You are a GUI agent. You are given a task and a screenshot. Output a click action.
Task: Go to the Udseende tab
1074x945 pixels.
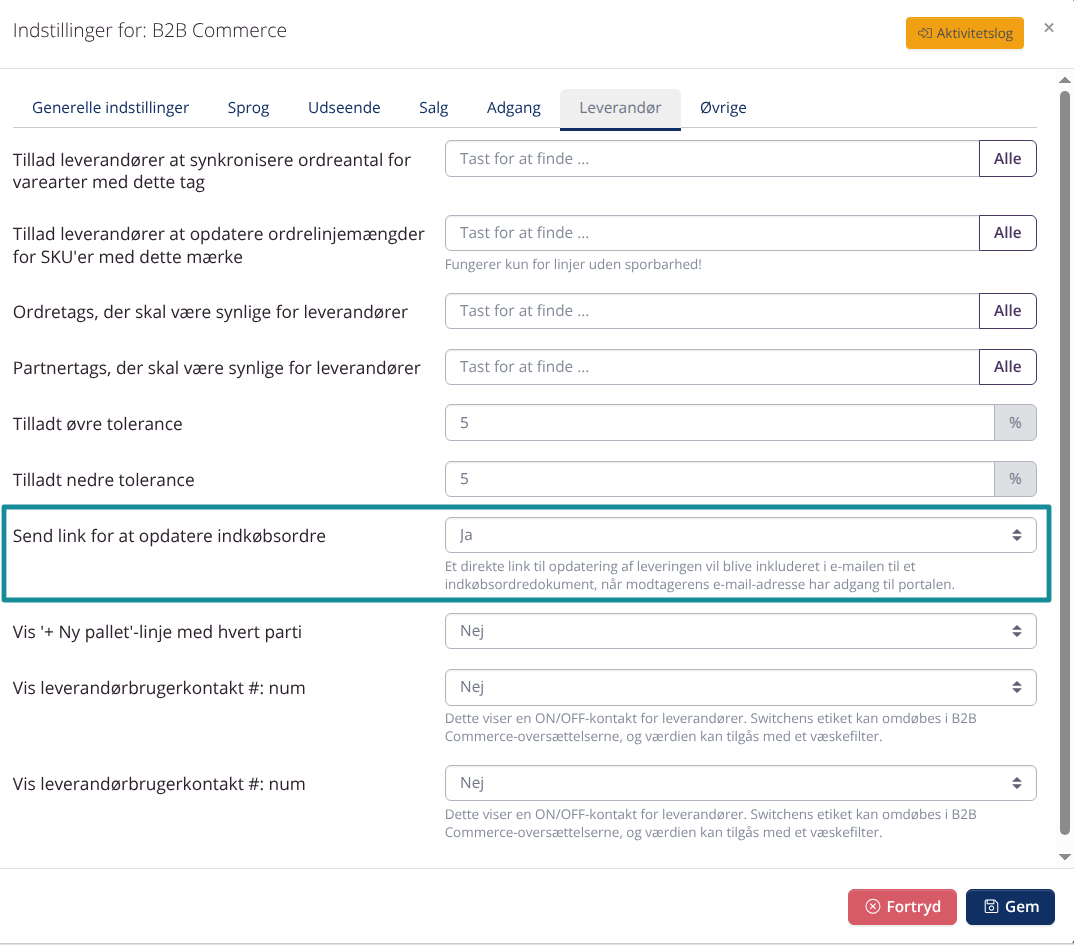344,108
